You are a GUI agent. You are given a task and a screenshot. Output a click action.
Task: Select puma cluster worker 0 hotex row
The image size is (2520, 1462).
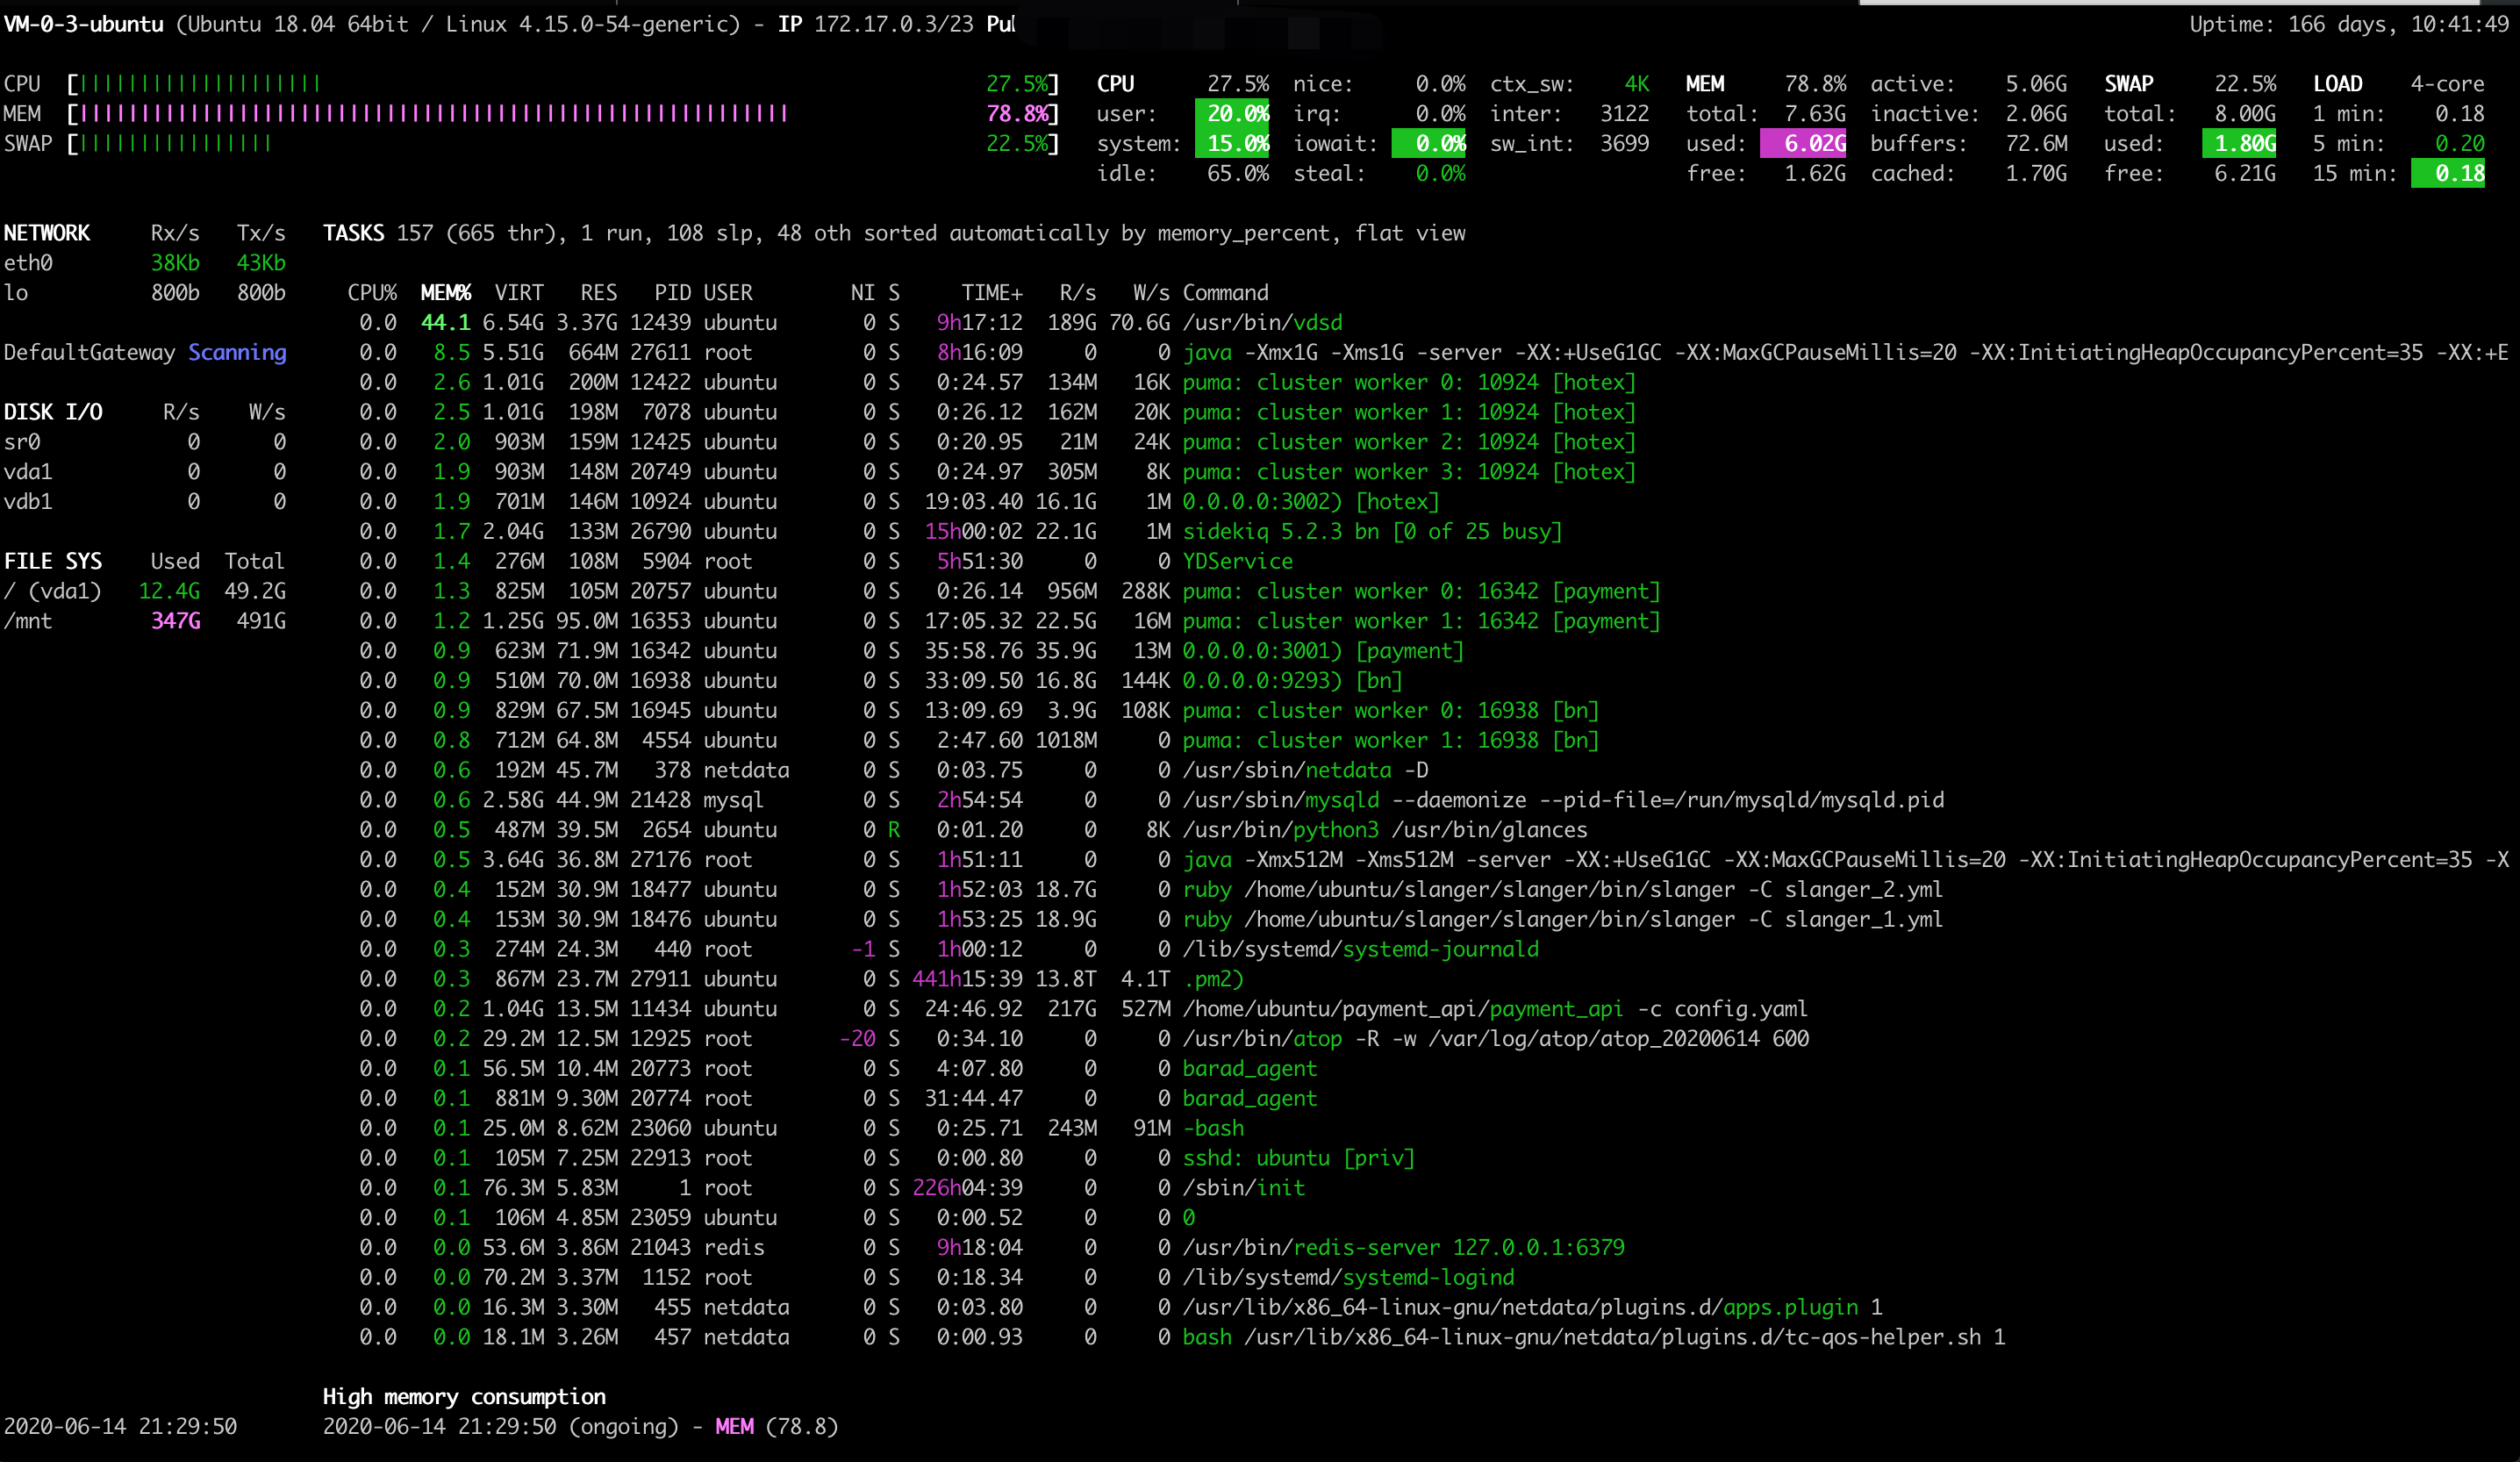pos(997,383)
